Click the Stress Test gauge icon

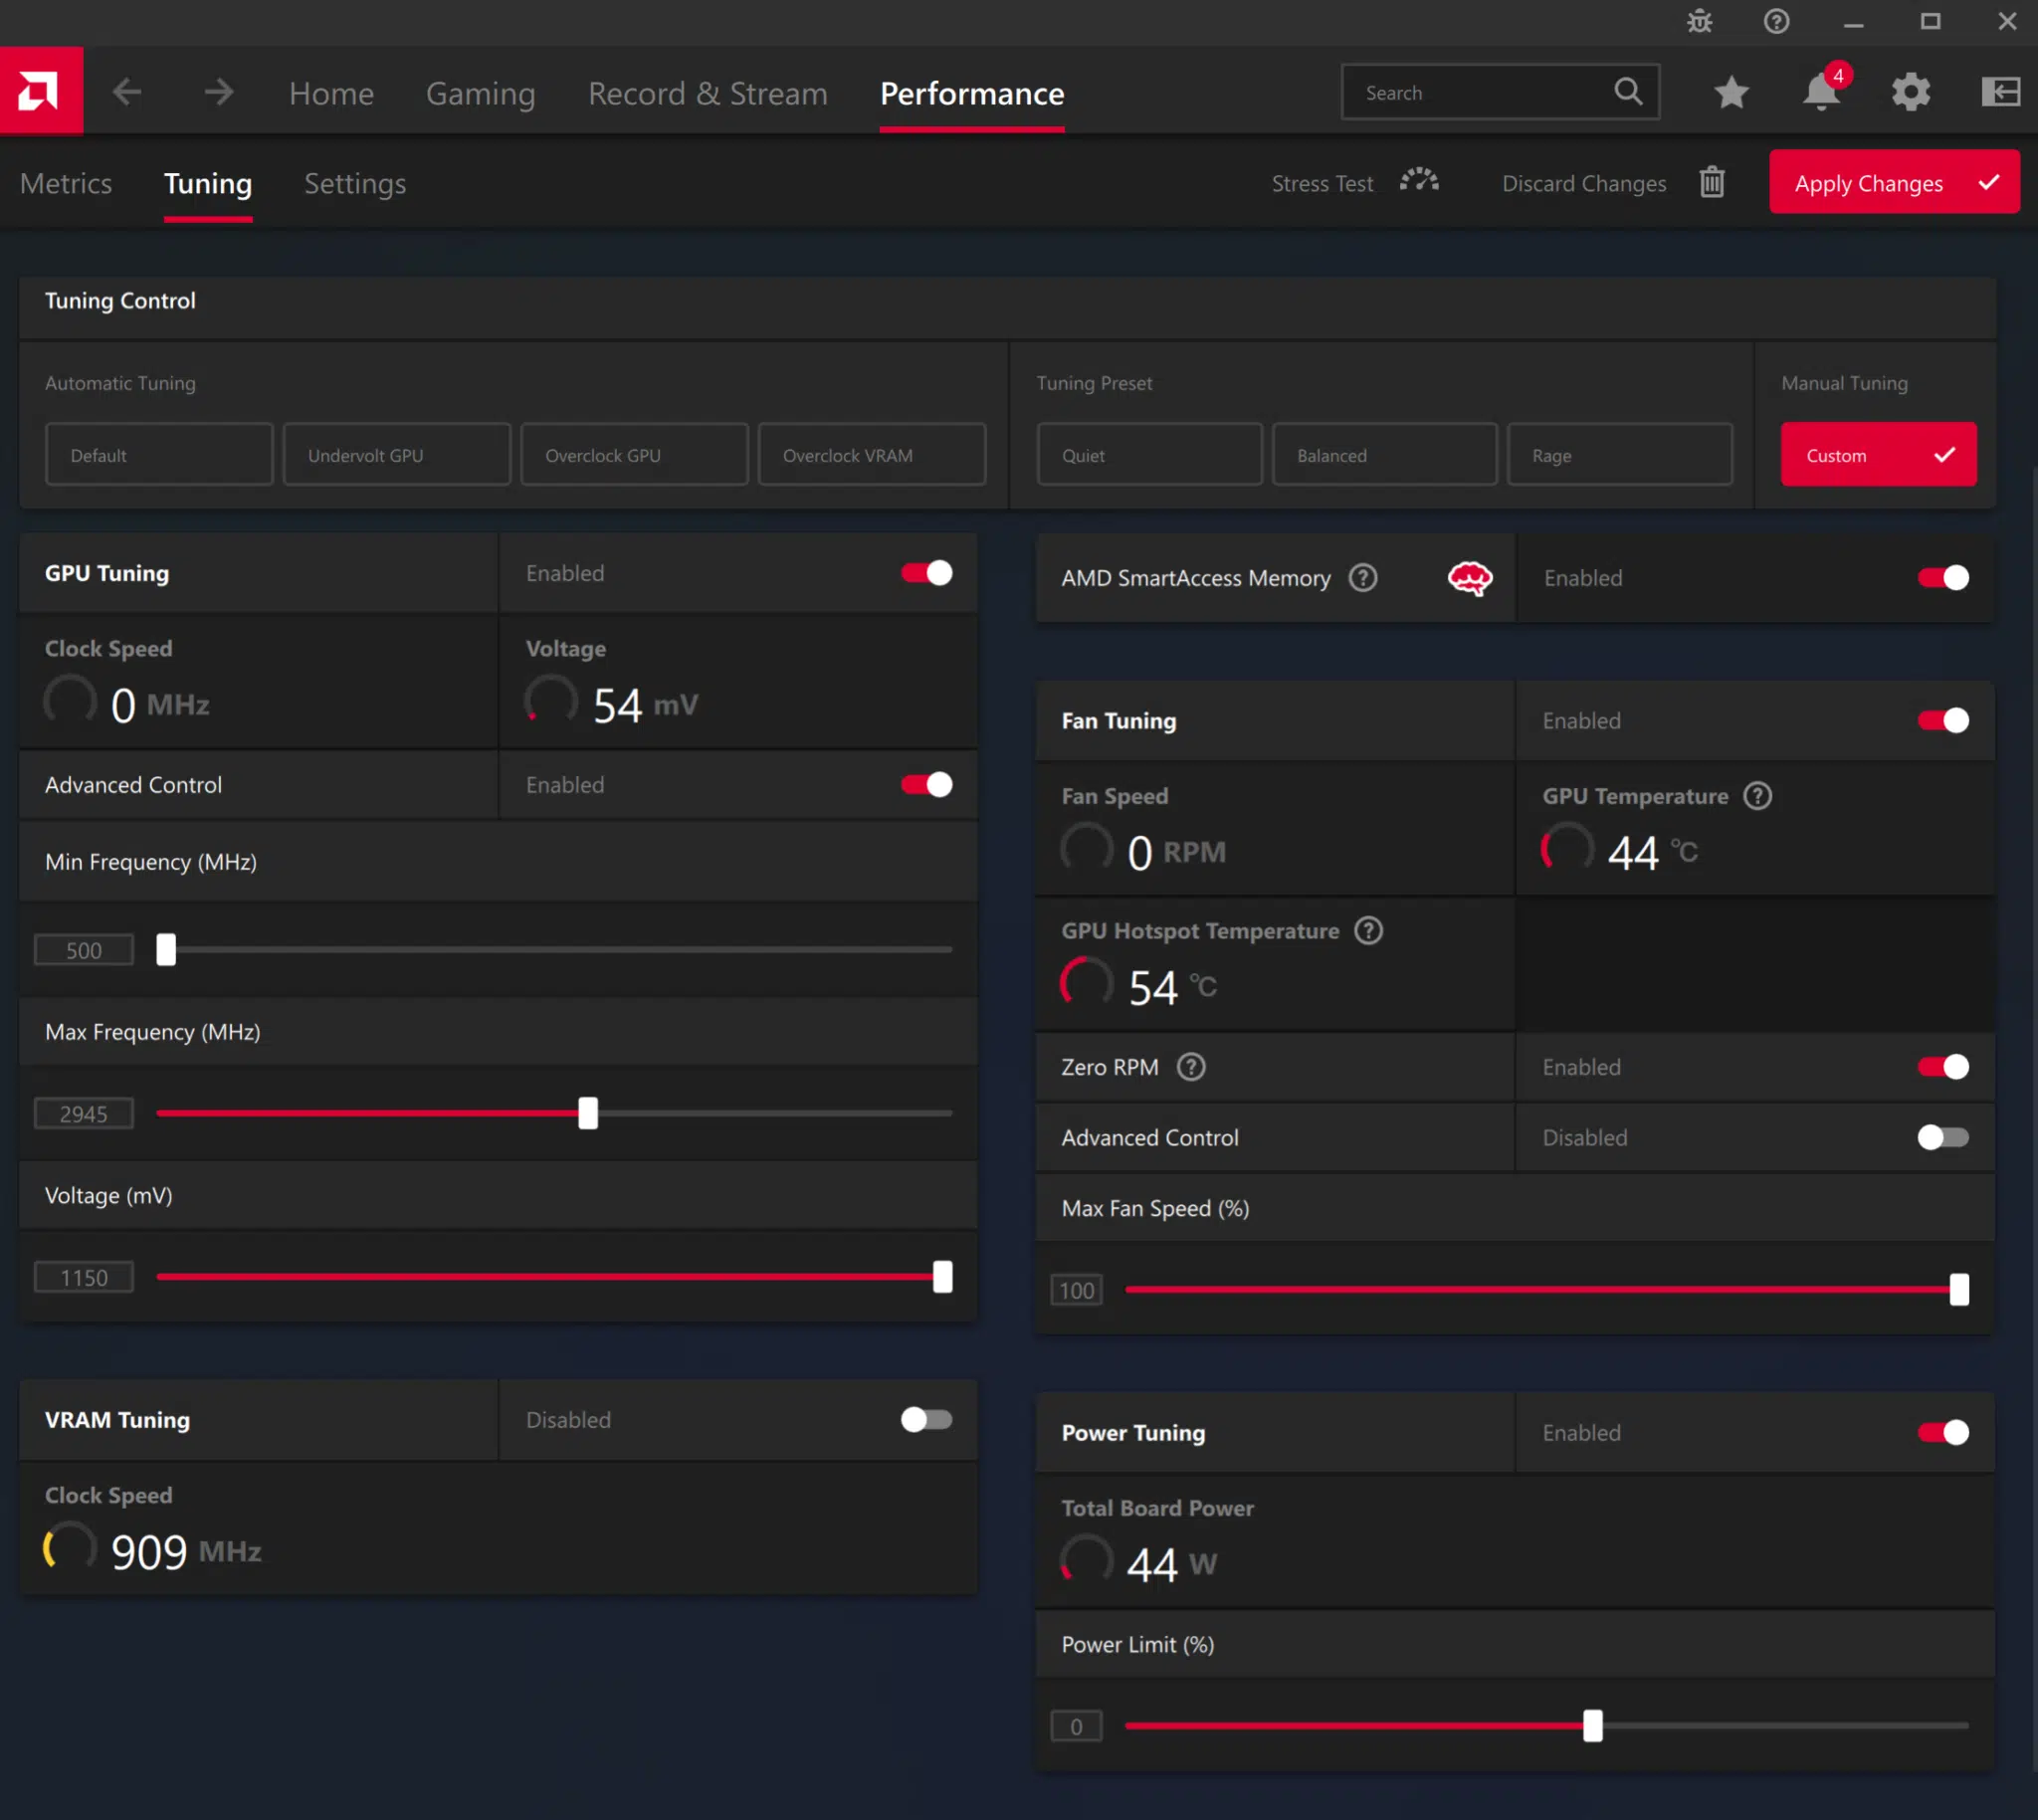(1419, 182)
